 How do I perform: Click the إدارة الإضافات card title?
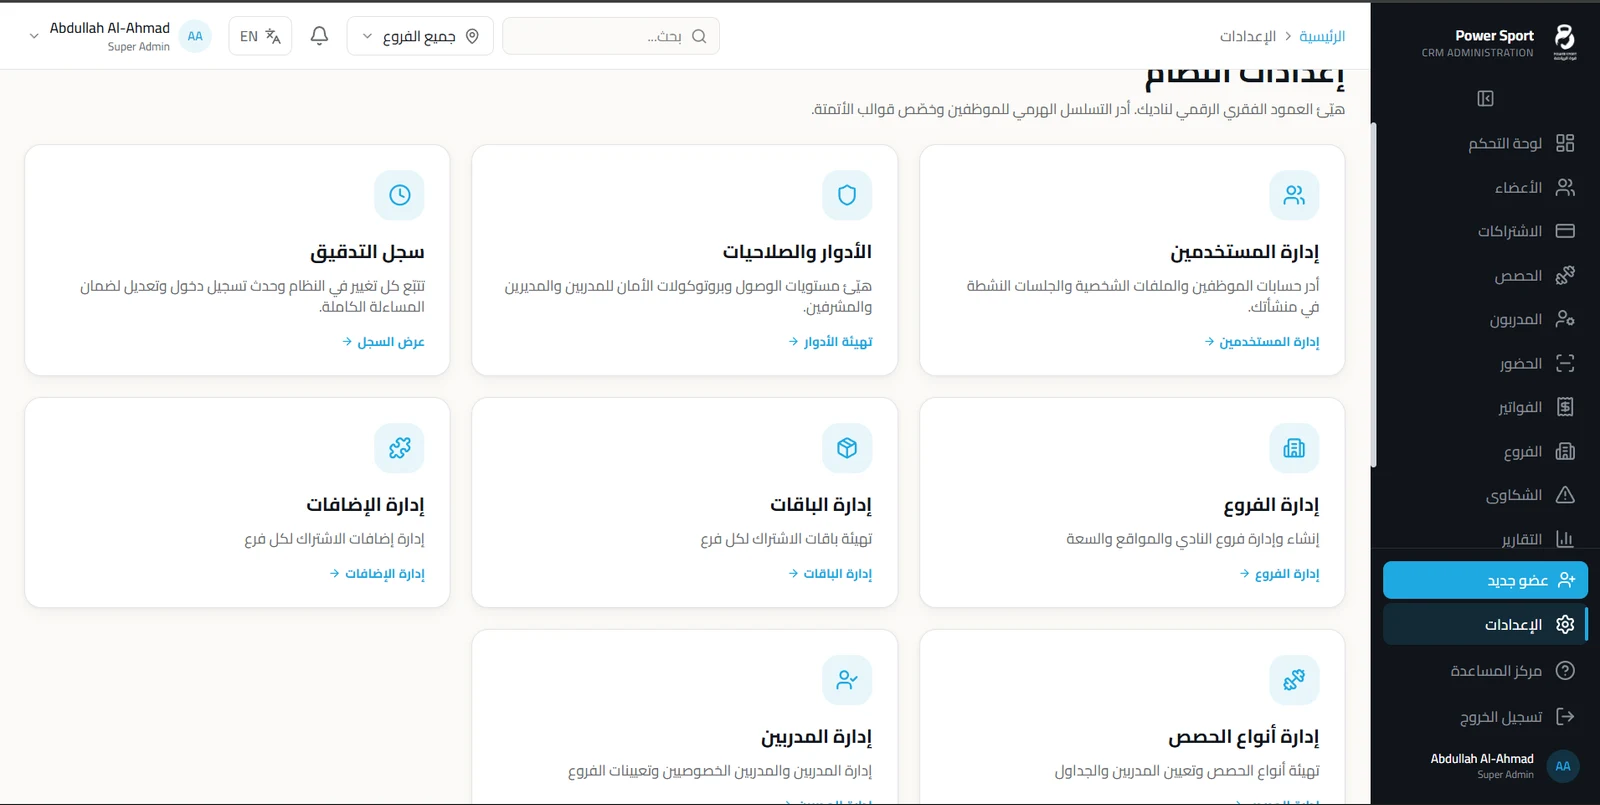(x=365, y=505)
